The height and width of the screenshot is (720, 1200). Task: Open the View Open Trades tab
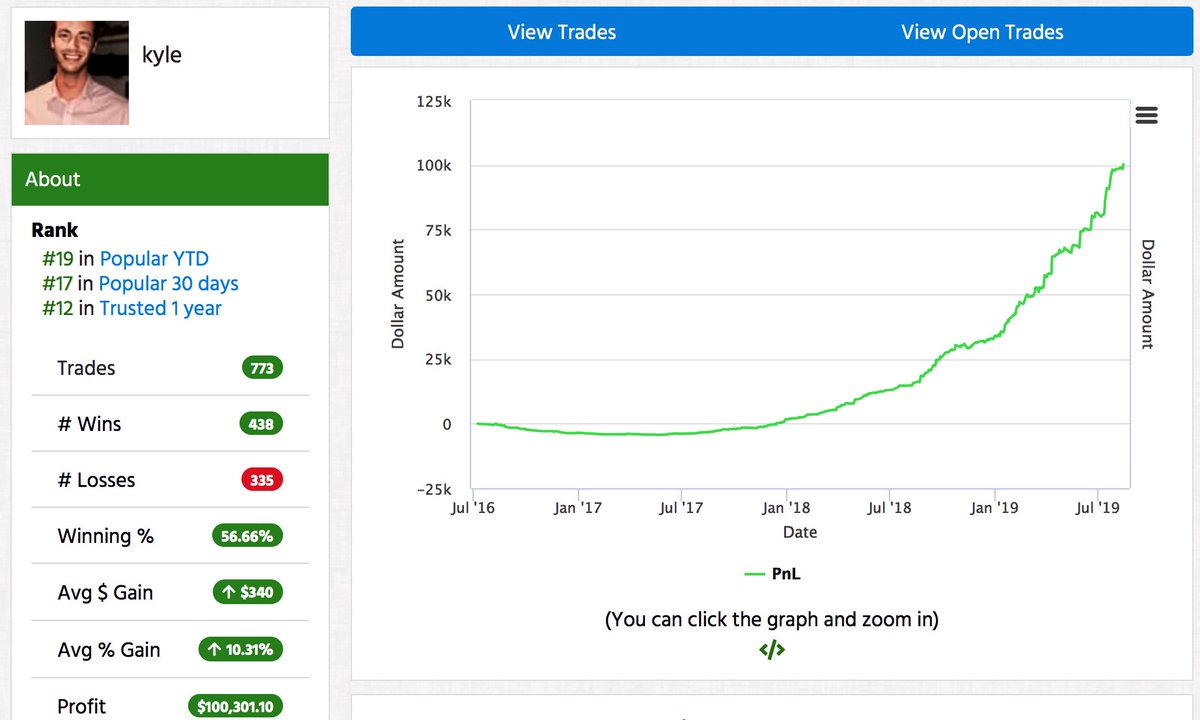pyautogui.click(x=982, y=32)
